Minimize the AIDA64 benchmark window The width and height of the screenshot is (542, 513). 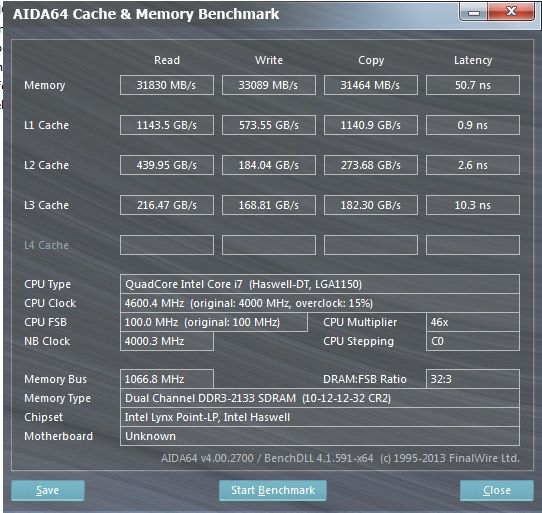coord(474,12)
